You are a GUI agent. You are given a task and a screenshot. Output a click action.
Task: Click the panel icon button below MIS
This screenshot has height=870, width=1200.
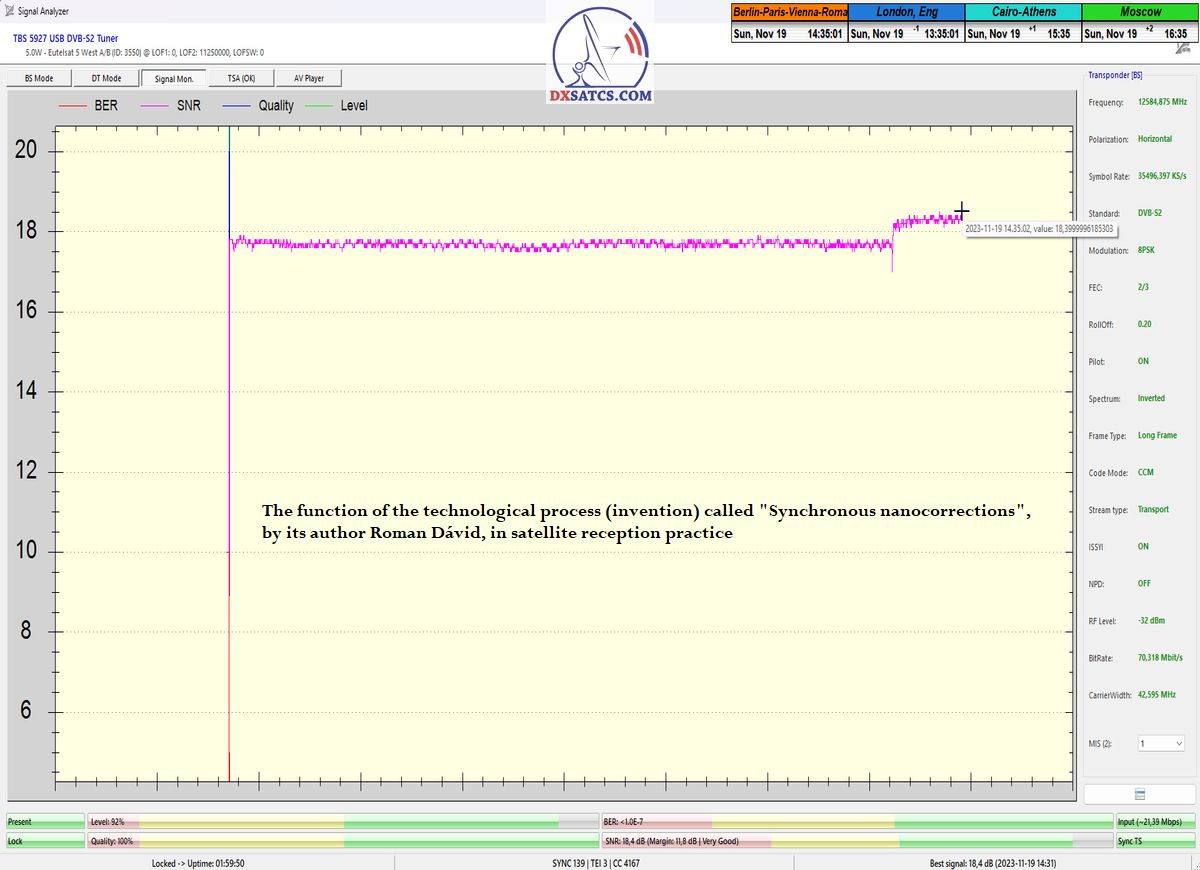[1139, 794]
